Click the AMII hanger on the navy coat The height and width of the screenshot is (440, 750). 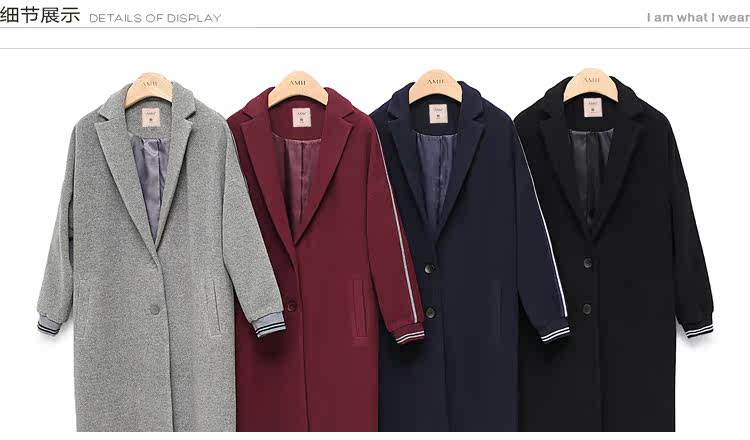(x=435, y=86)
